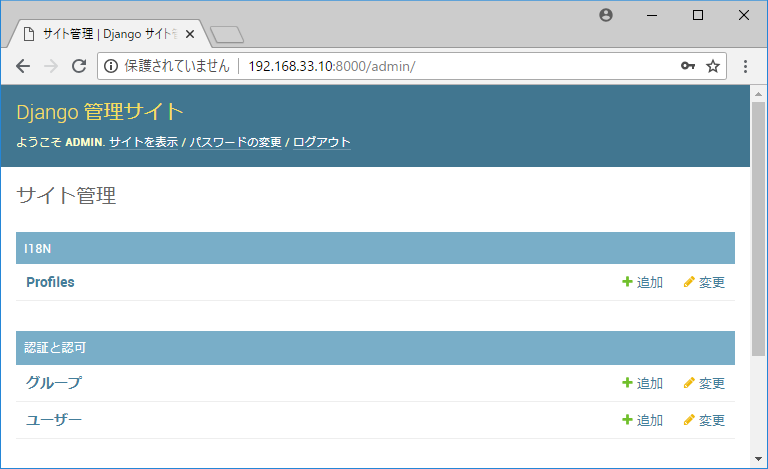
Task: Open the サイトを表示 link
Action: [143, 143]
